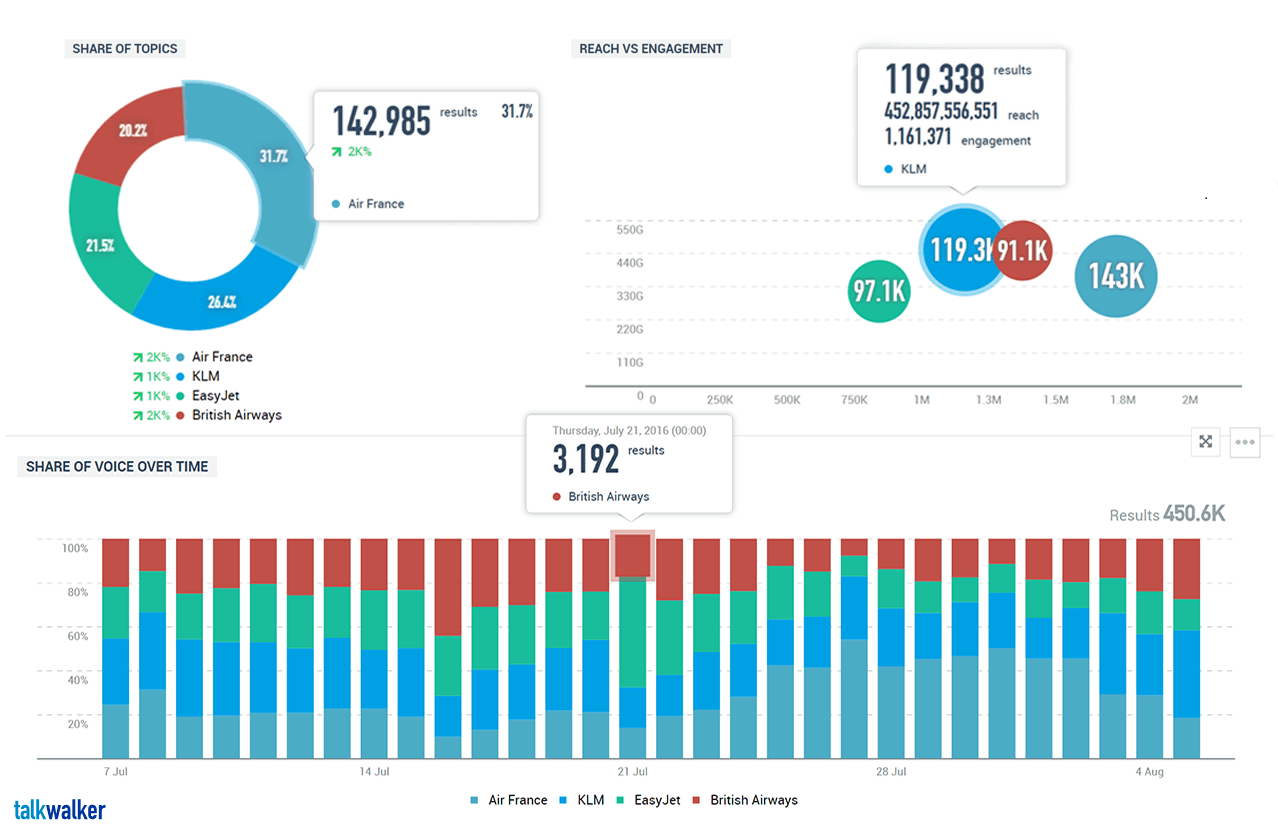Click the green trend arrow next to Air France

(x=138, y=356)
